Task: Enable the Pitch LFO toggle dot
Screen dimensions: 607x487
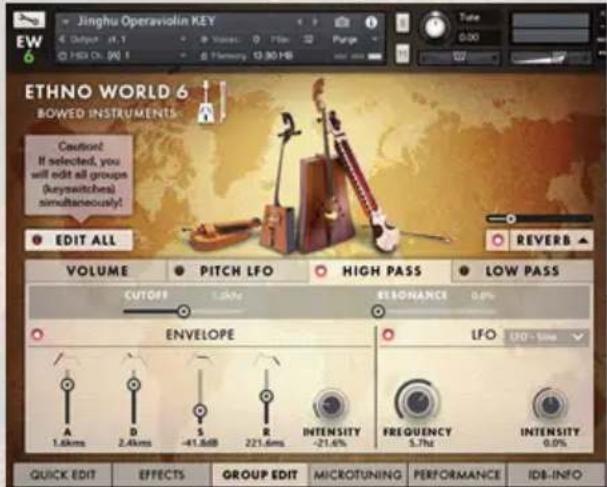Action: (179, 271)
